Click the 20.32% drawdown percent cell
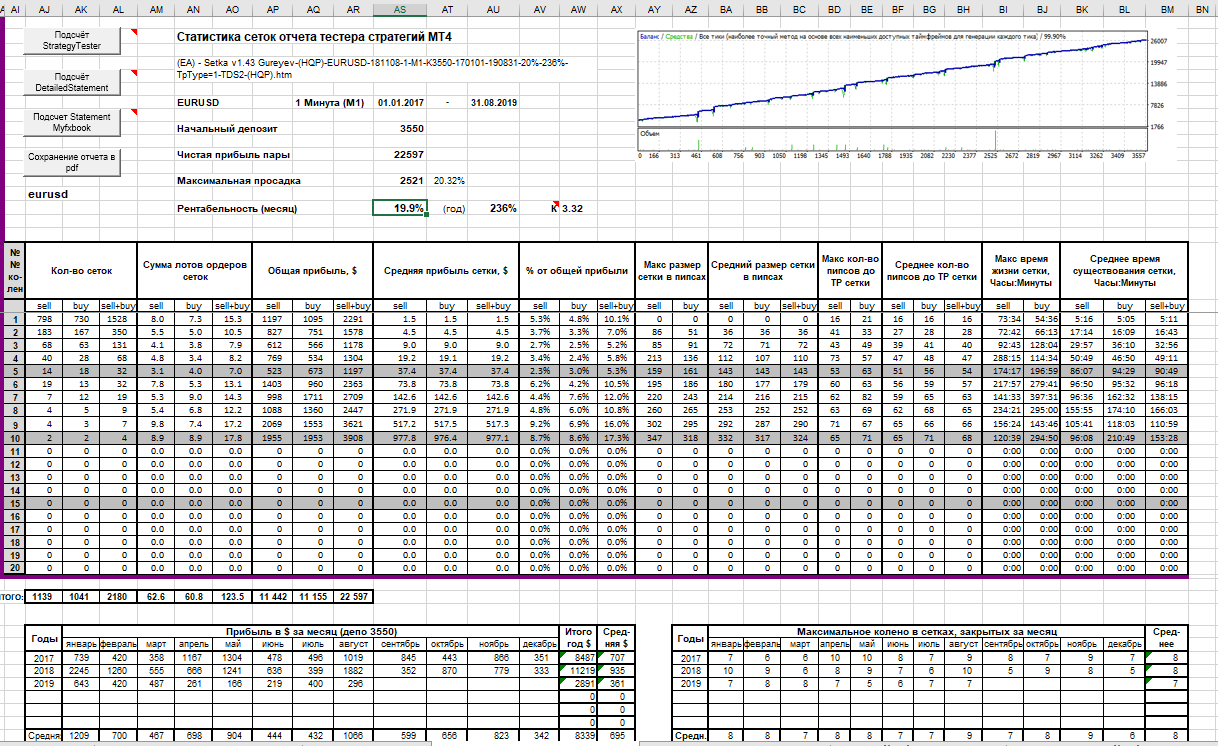The height and width of the screenshot is (746, 1218). pos(448,182)
